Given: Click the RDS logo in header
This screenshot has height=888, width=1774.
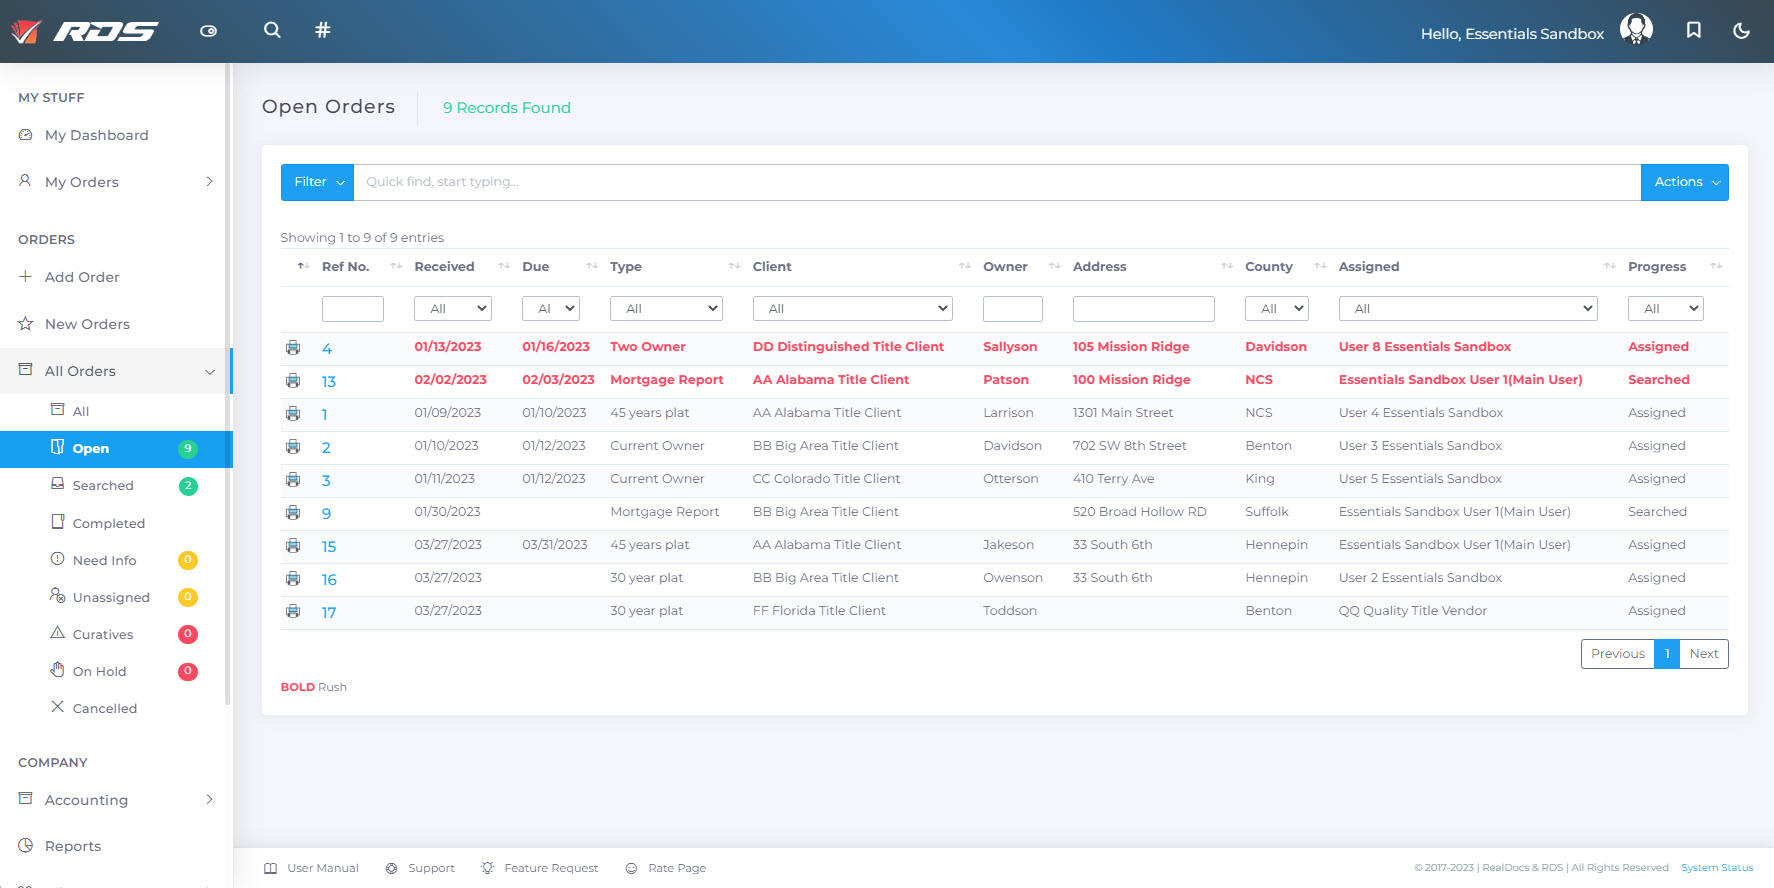Looking at the screenshot, I should coord(84,32).
